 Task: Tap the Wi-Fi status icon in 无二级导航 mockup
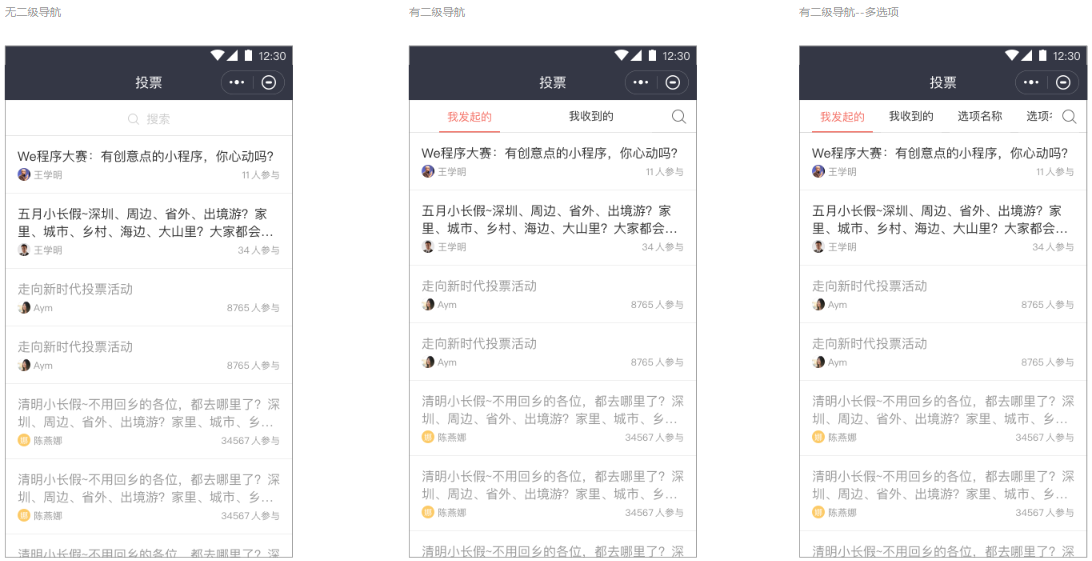218,56
